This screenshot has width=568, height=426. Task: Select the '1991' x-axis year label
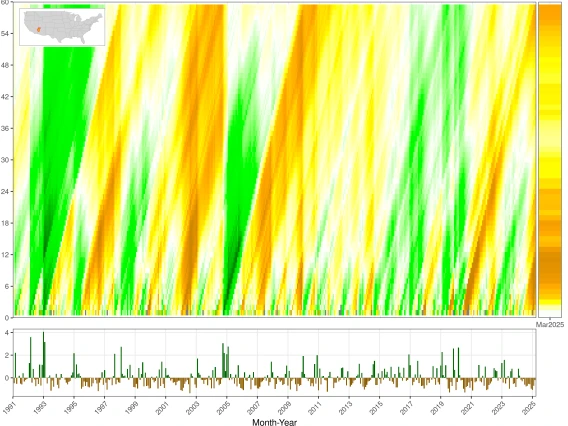pos(8,408)
